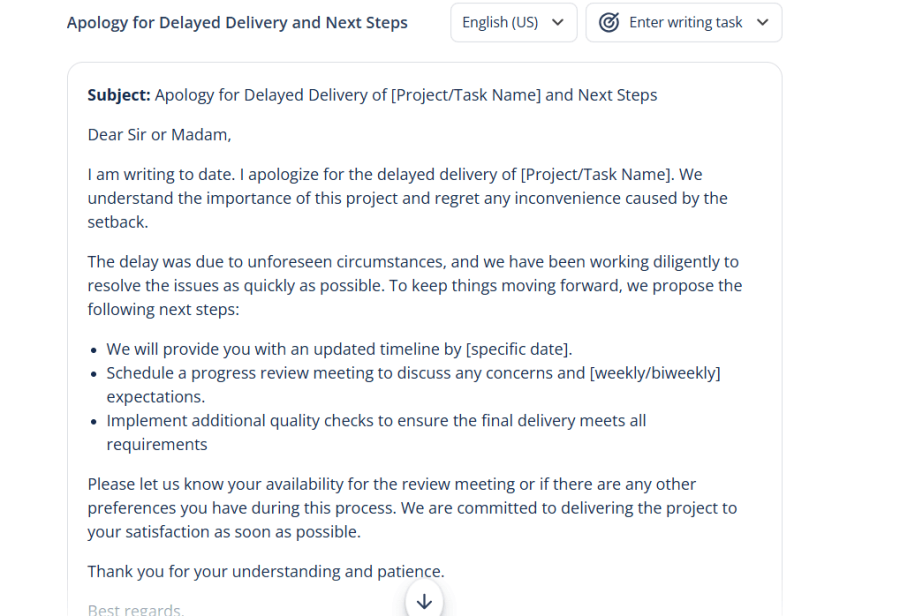This screenshot has height=616, width=900.
Task: Click the Thank you for your understanding line
Action: click(266, 571)
